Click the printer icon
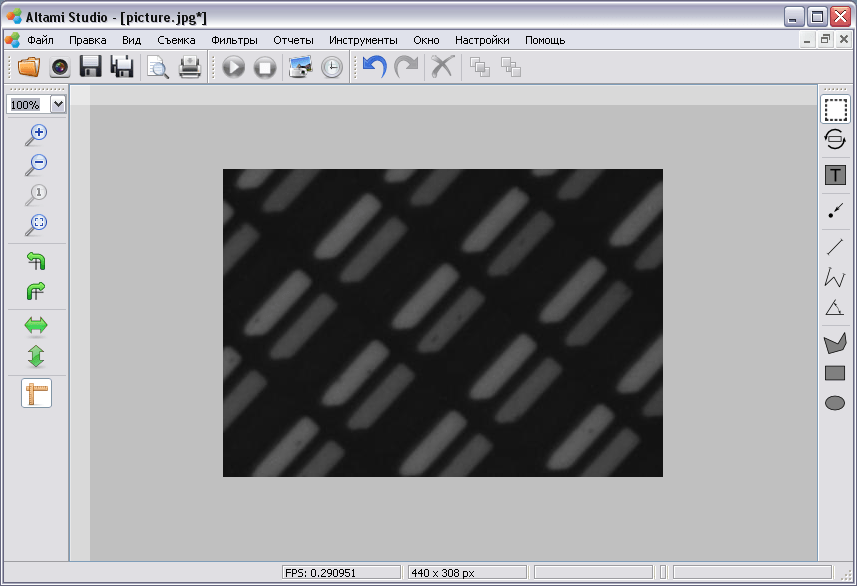Image resolution: width=857 pixels, height=586 pixels. pos(190,67)
